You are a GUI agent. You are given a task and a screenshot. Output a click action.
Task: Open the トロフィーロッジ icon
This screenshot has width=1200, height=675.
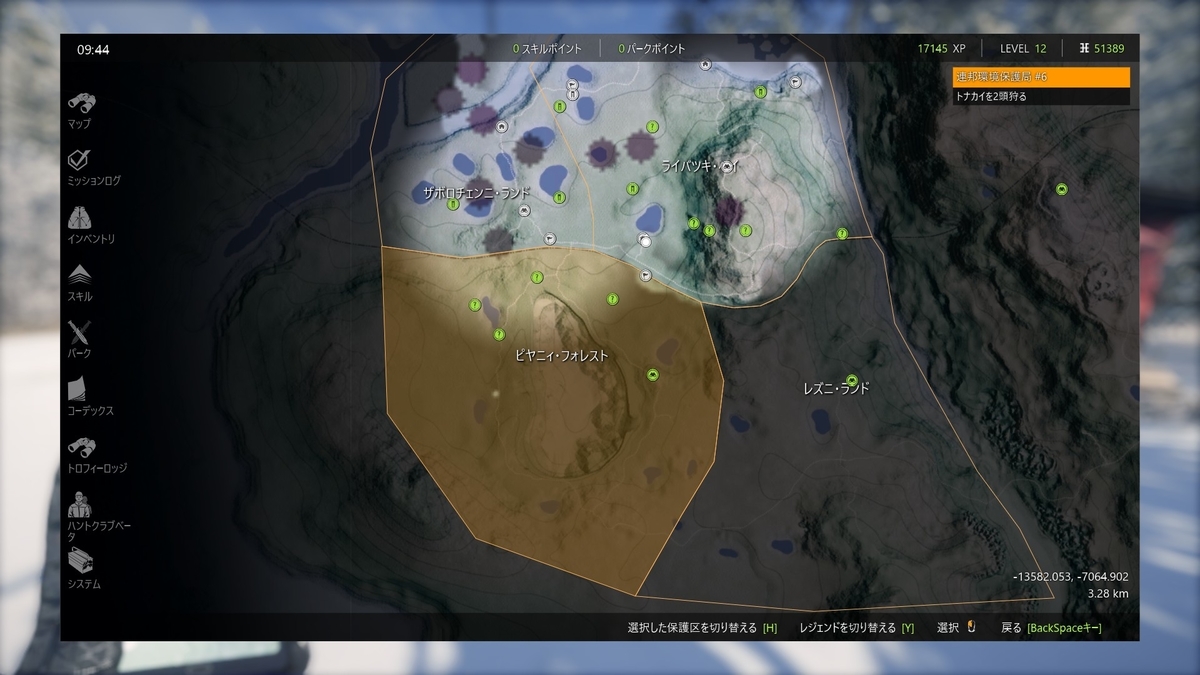point(81,447)
